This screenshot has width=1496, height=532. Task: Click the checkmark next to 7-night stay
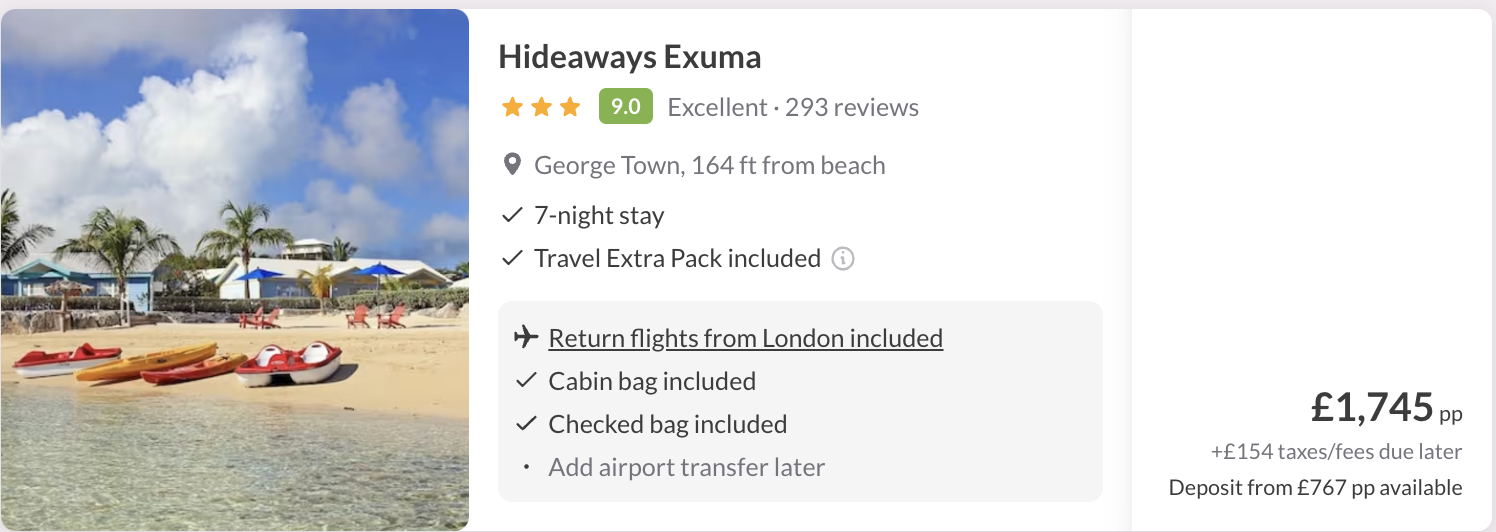(x=512, y=215)
